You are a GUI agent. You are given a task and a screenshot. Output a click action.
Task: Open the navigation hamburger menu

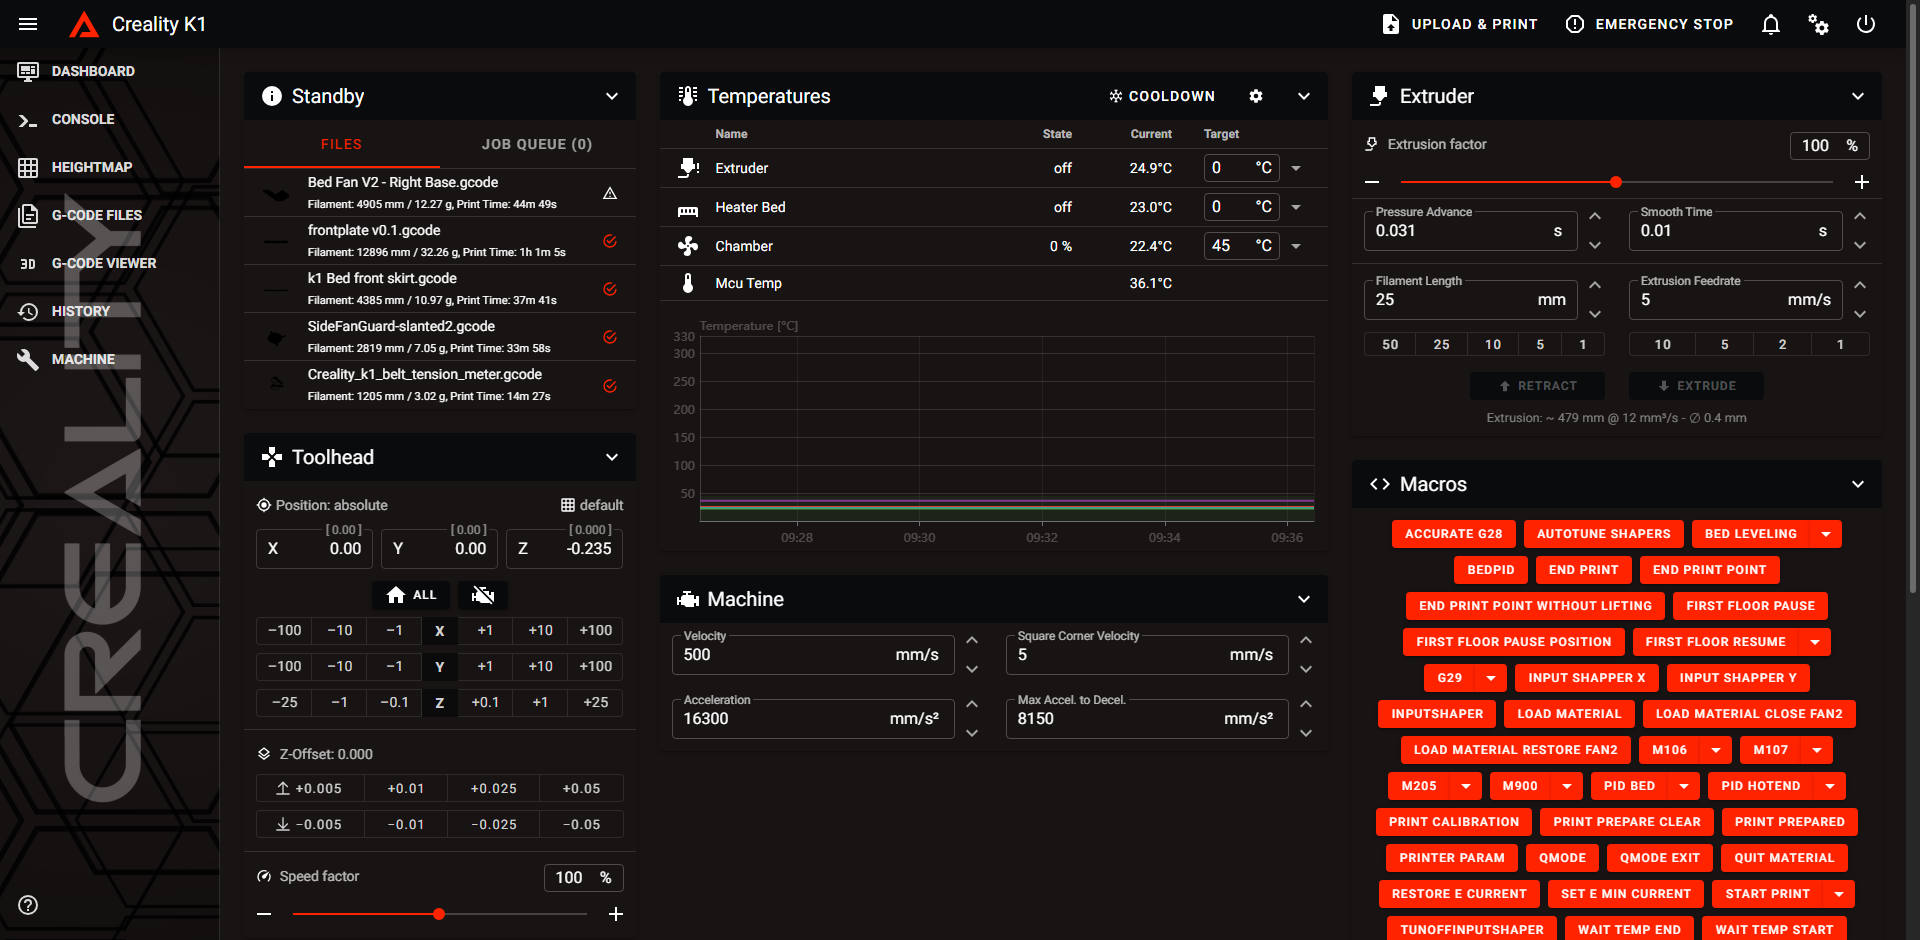click(x=27, y=24)
